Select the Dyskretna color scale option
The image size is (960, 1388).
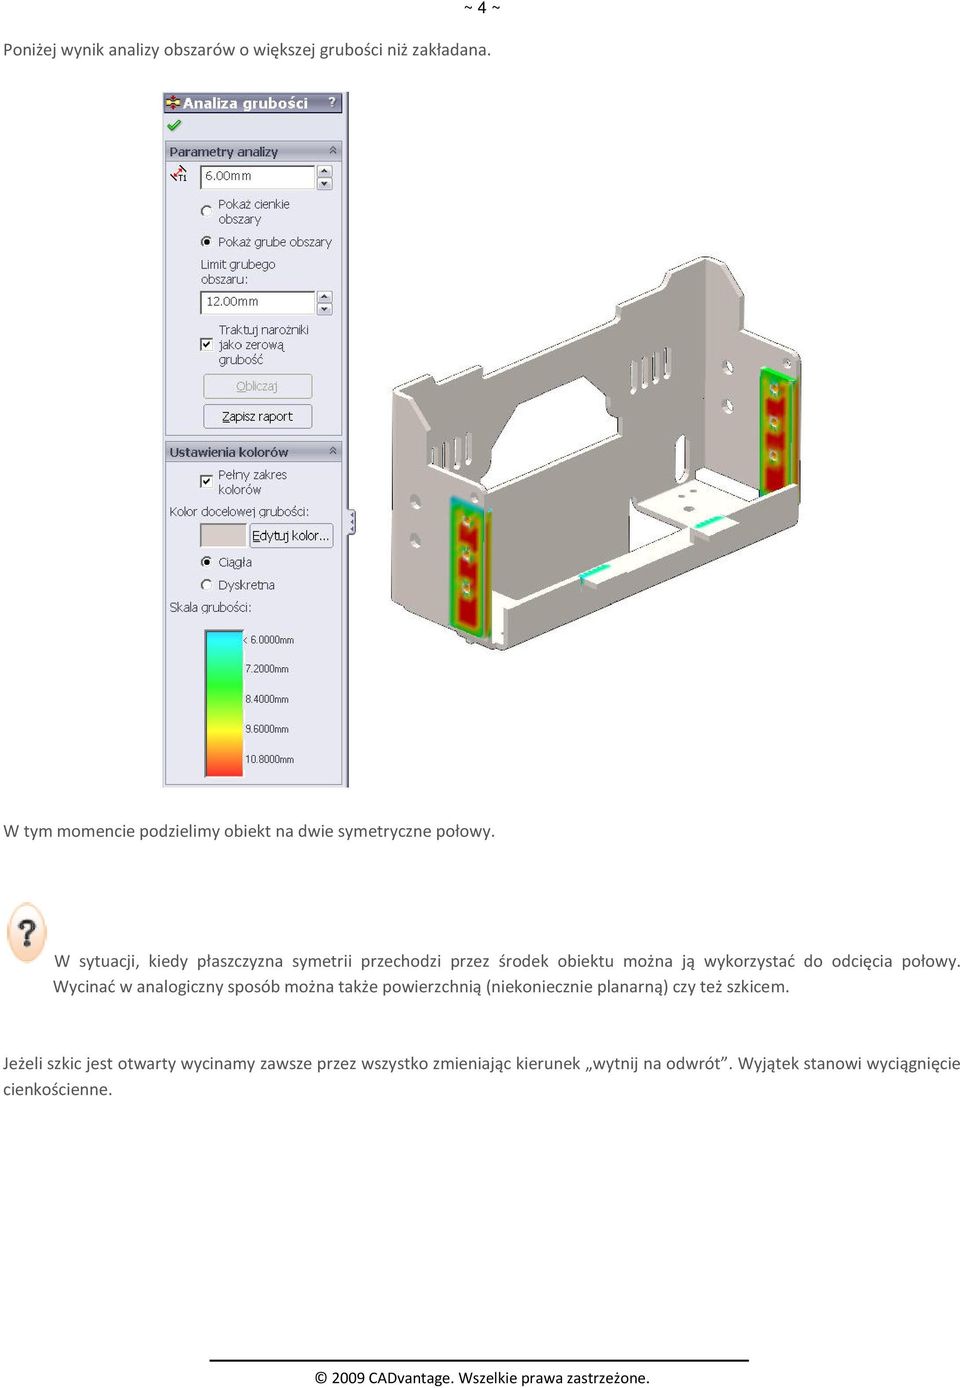[x=206, y=585]
